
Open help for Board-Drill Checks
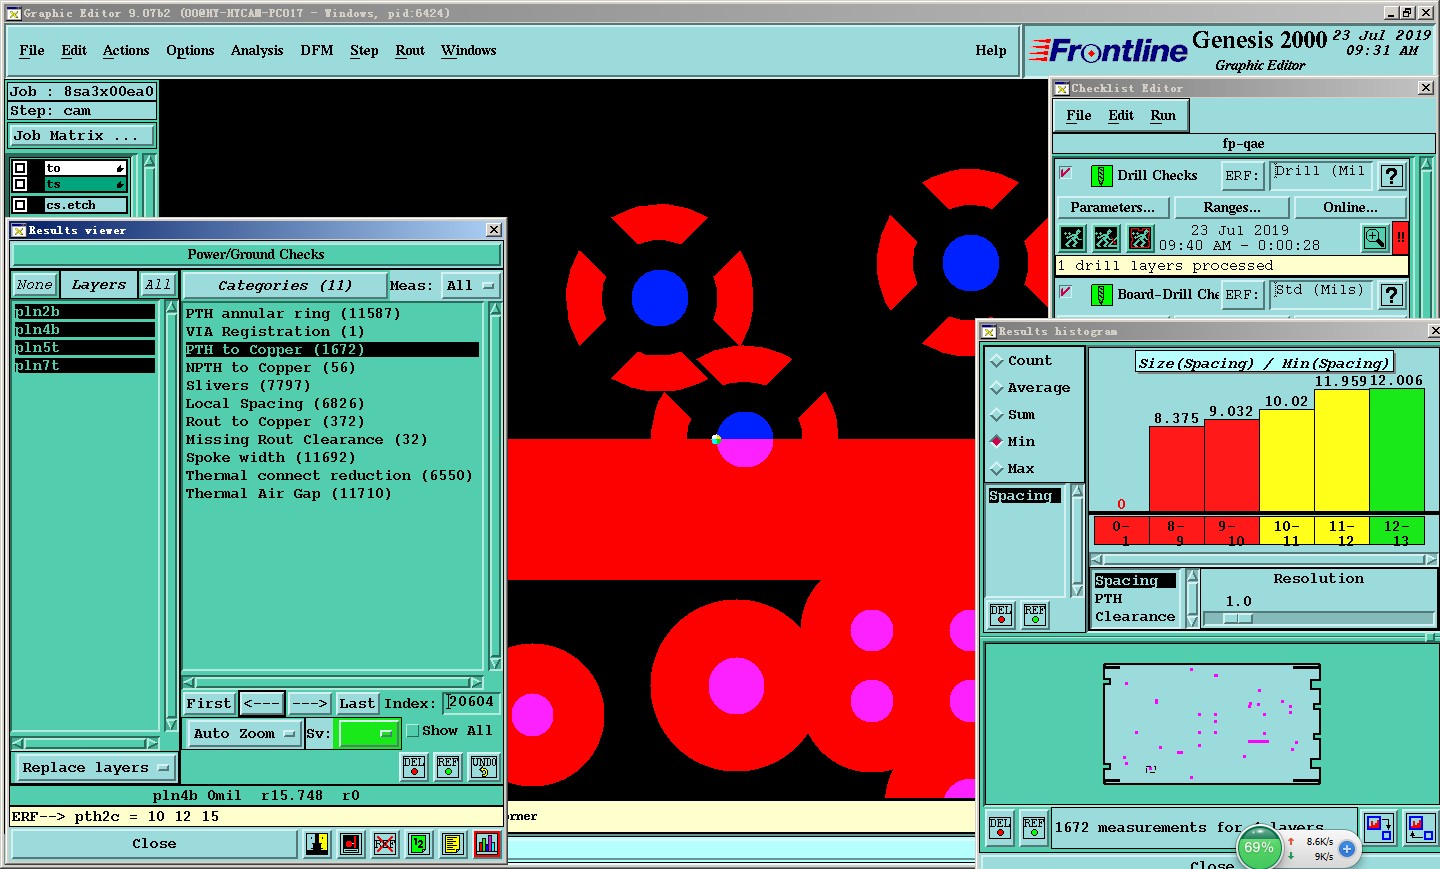(x=1392, y=295)
